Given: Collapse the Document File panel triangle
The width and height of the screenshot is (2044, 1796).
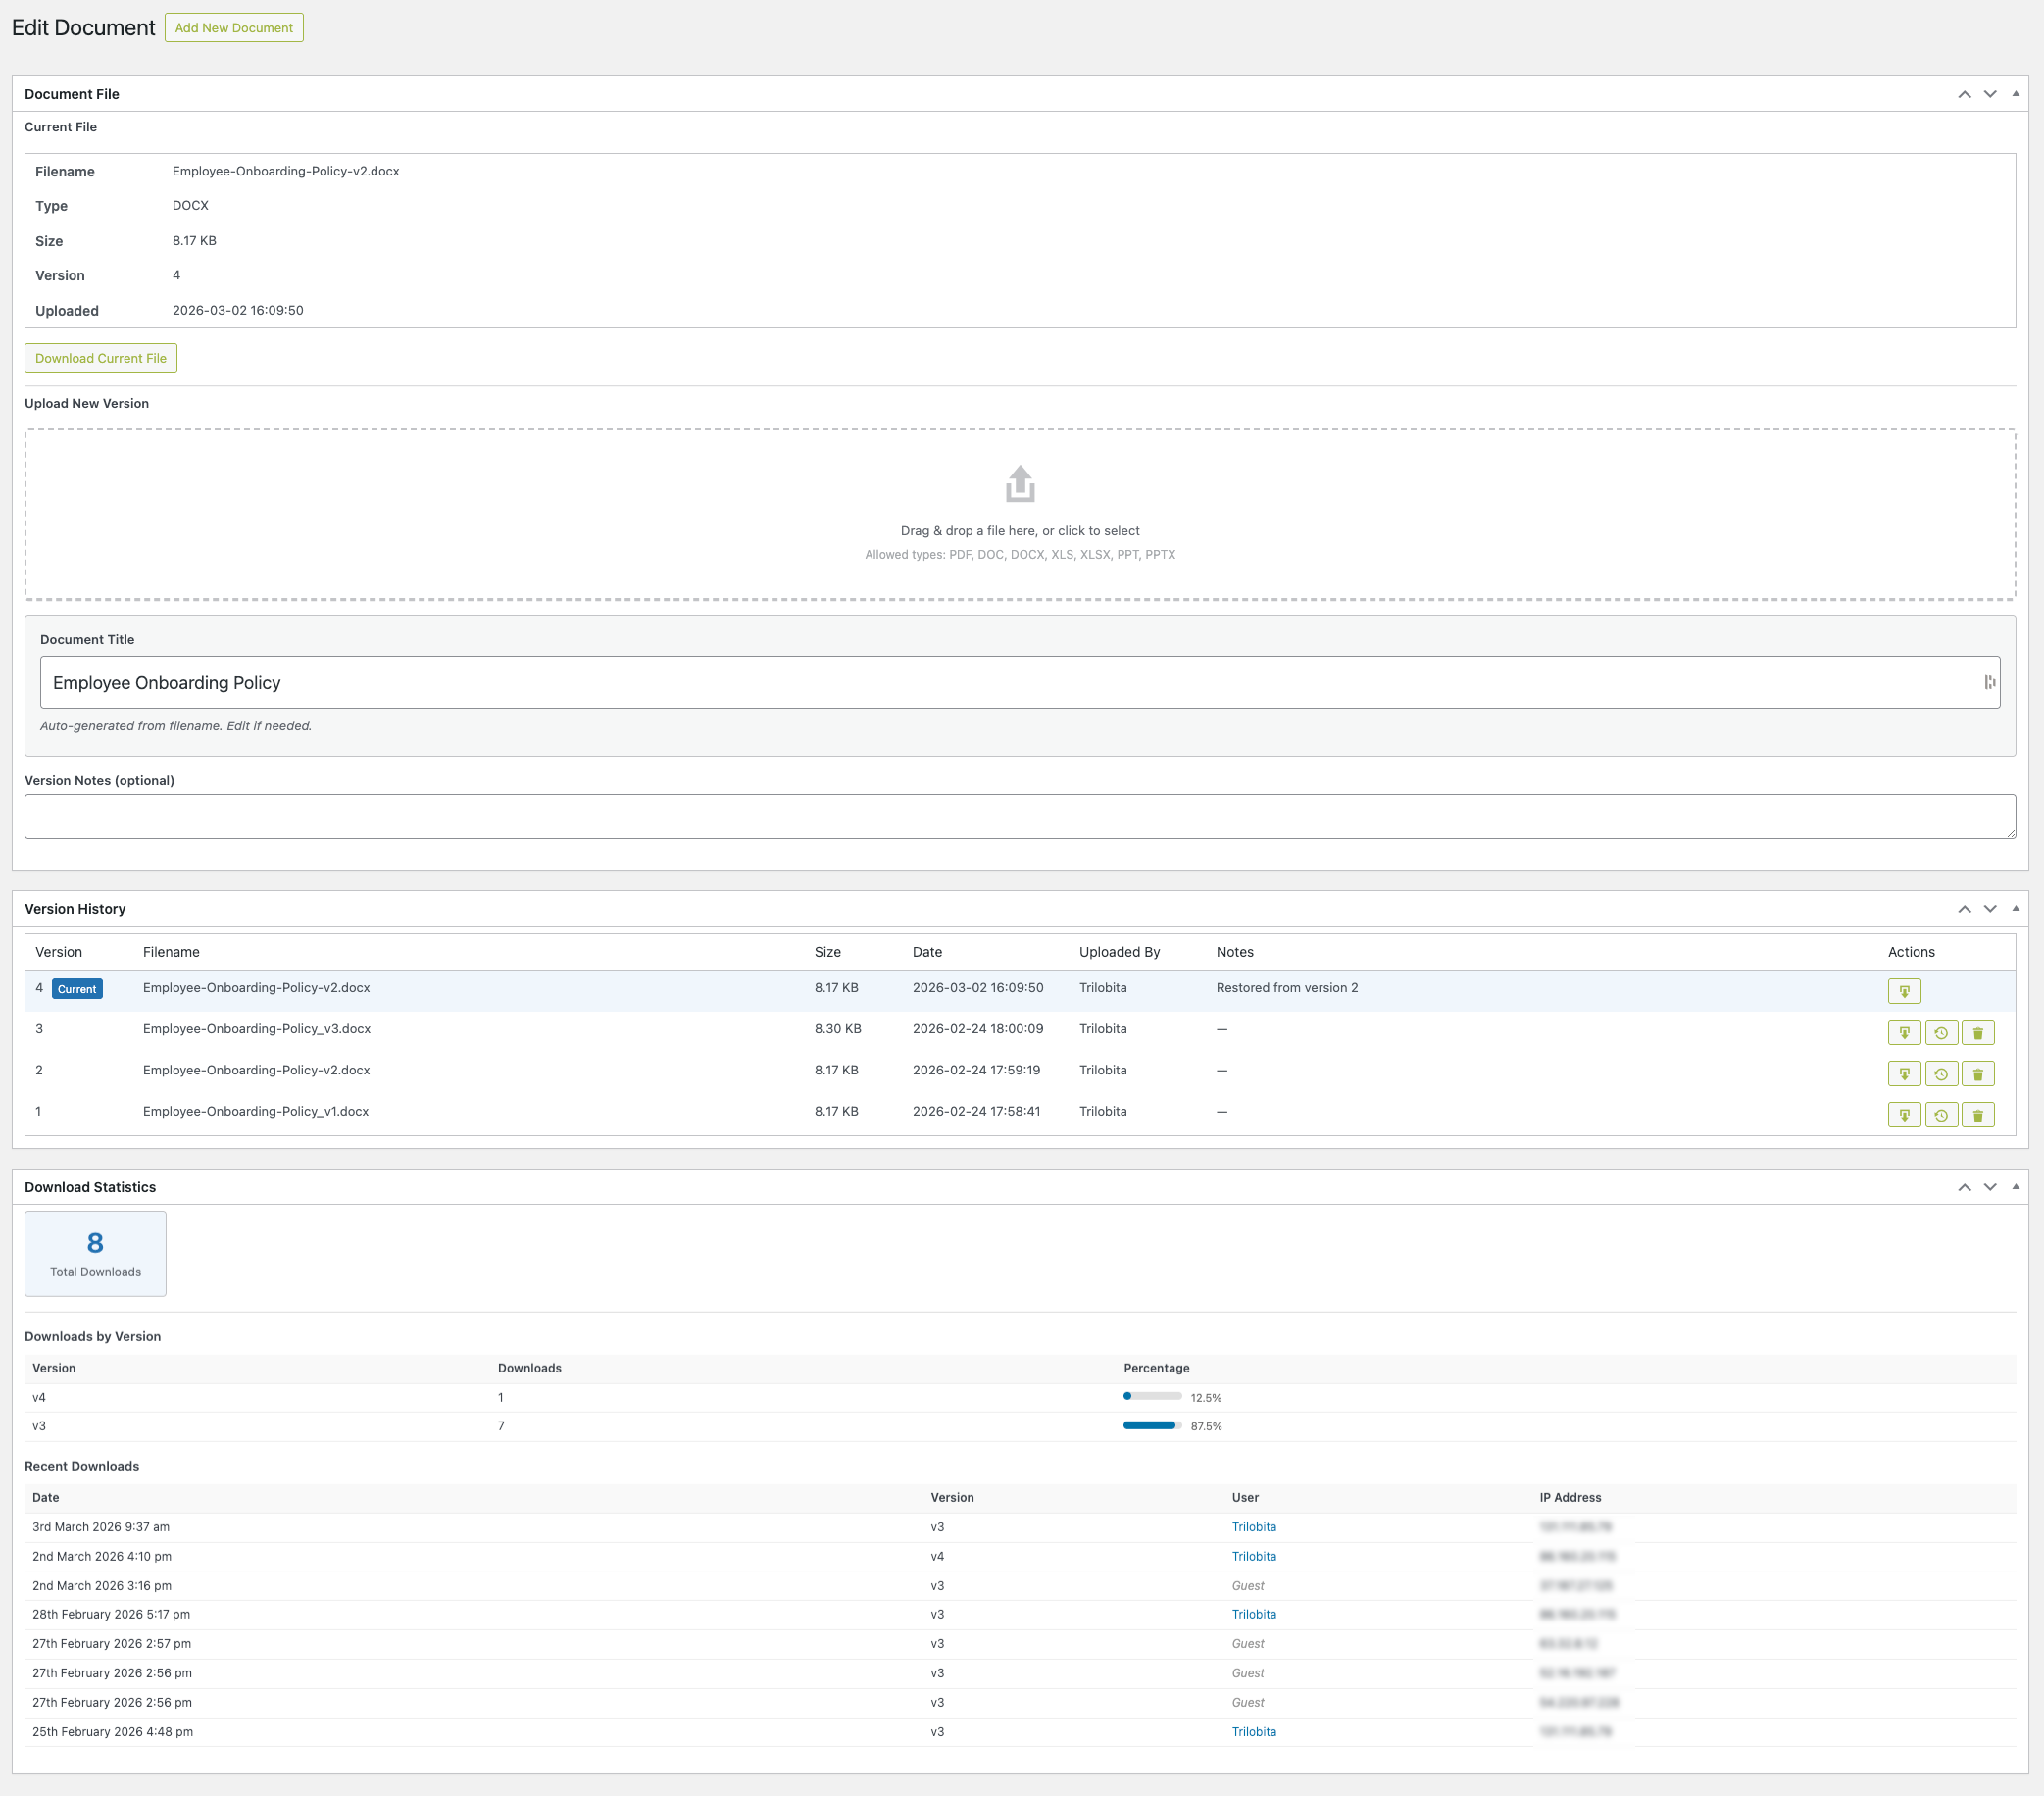Looking at the screenshot, I should point(2015,94).
